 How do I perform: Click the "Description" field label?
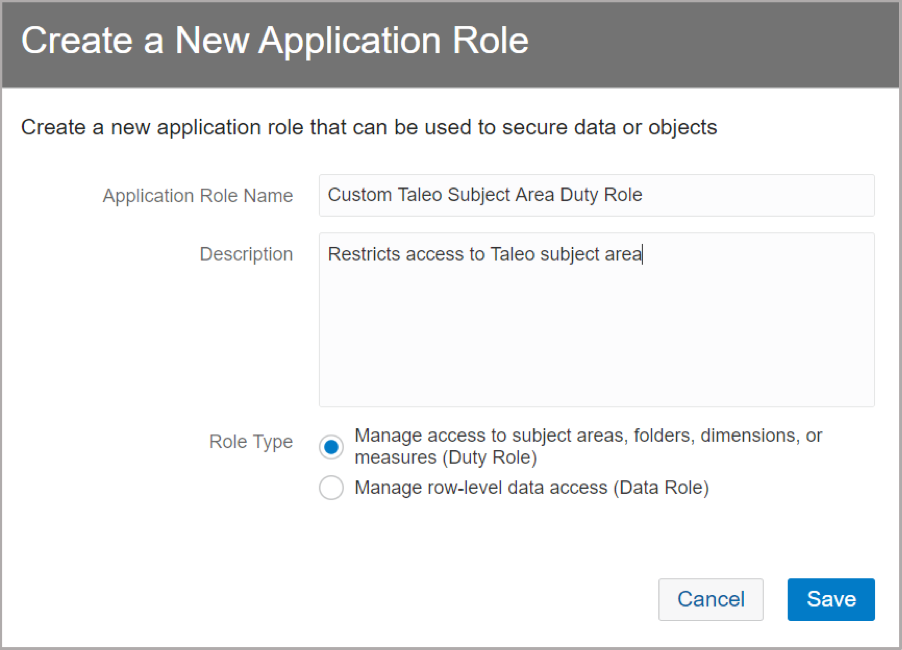pos(246,254)
